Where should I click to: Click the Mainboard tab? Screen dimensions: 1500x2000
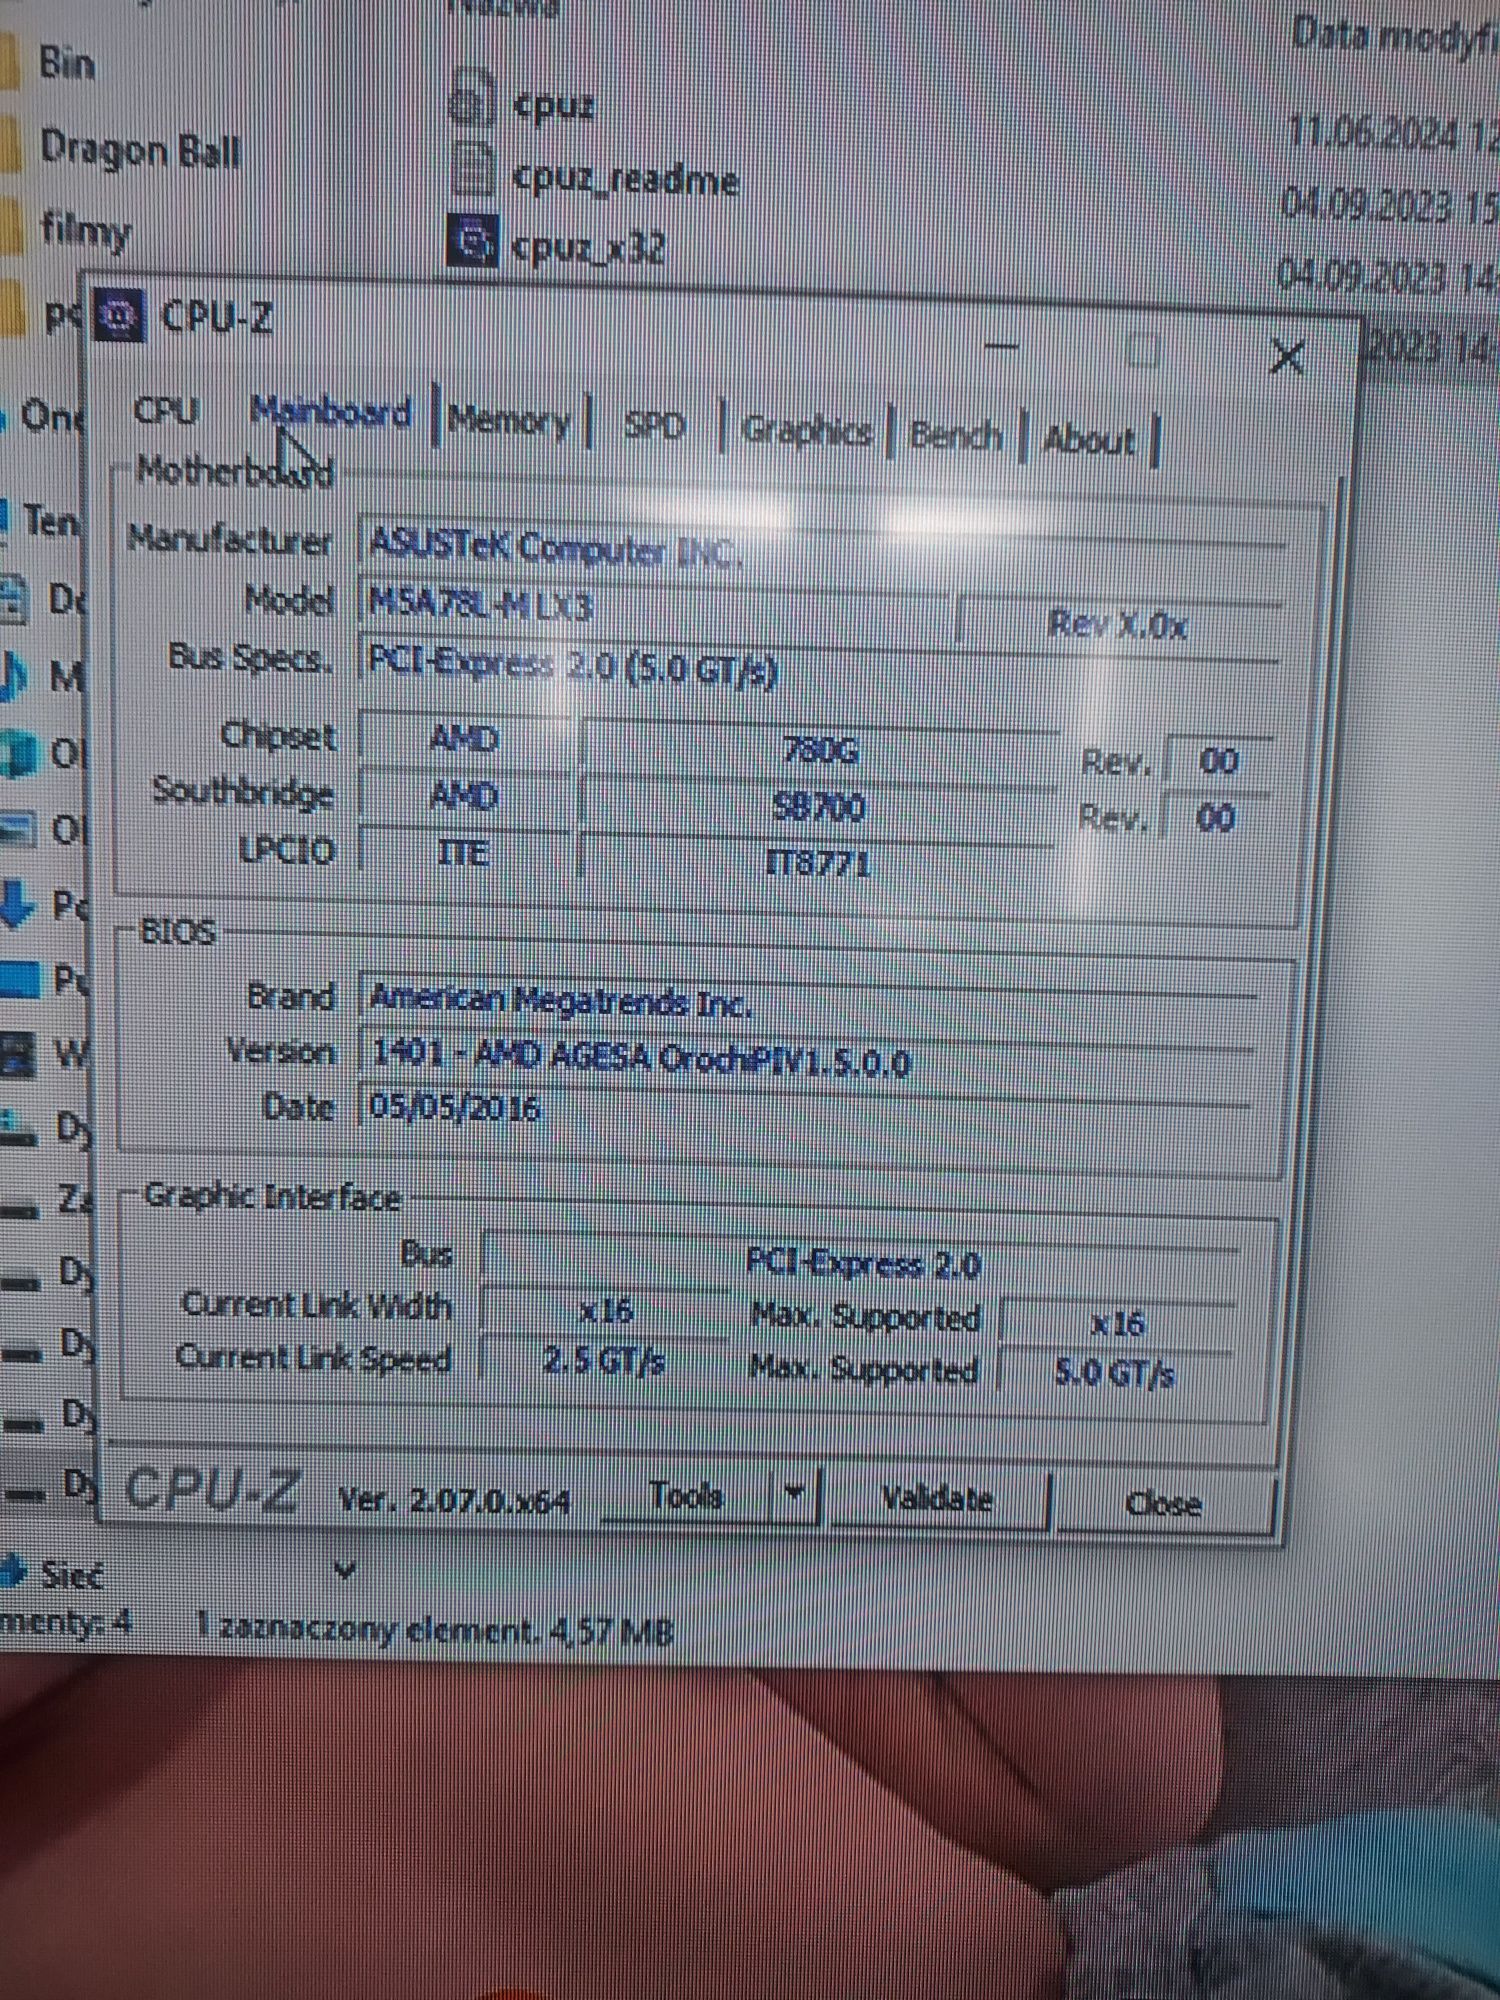330,412
